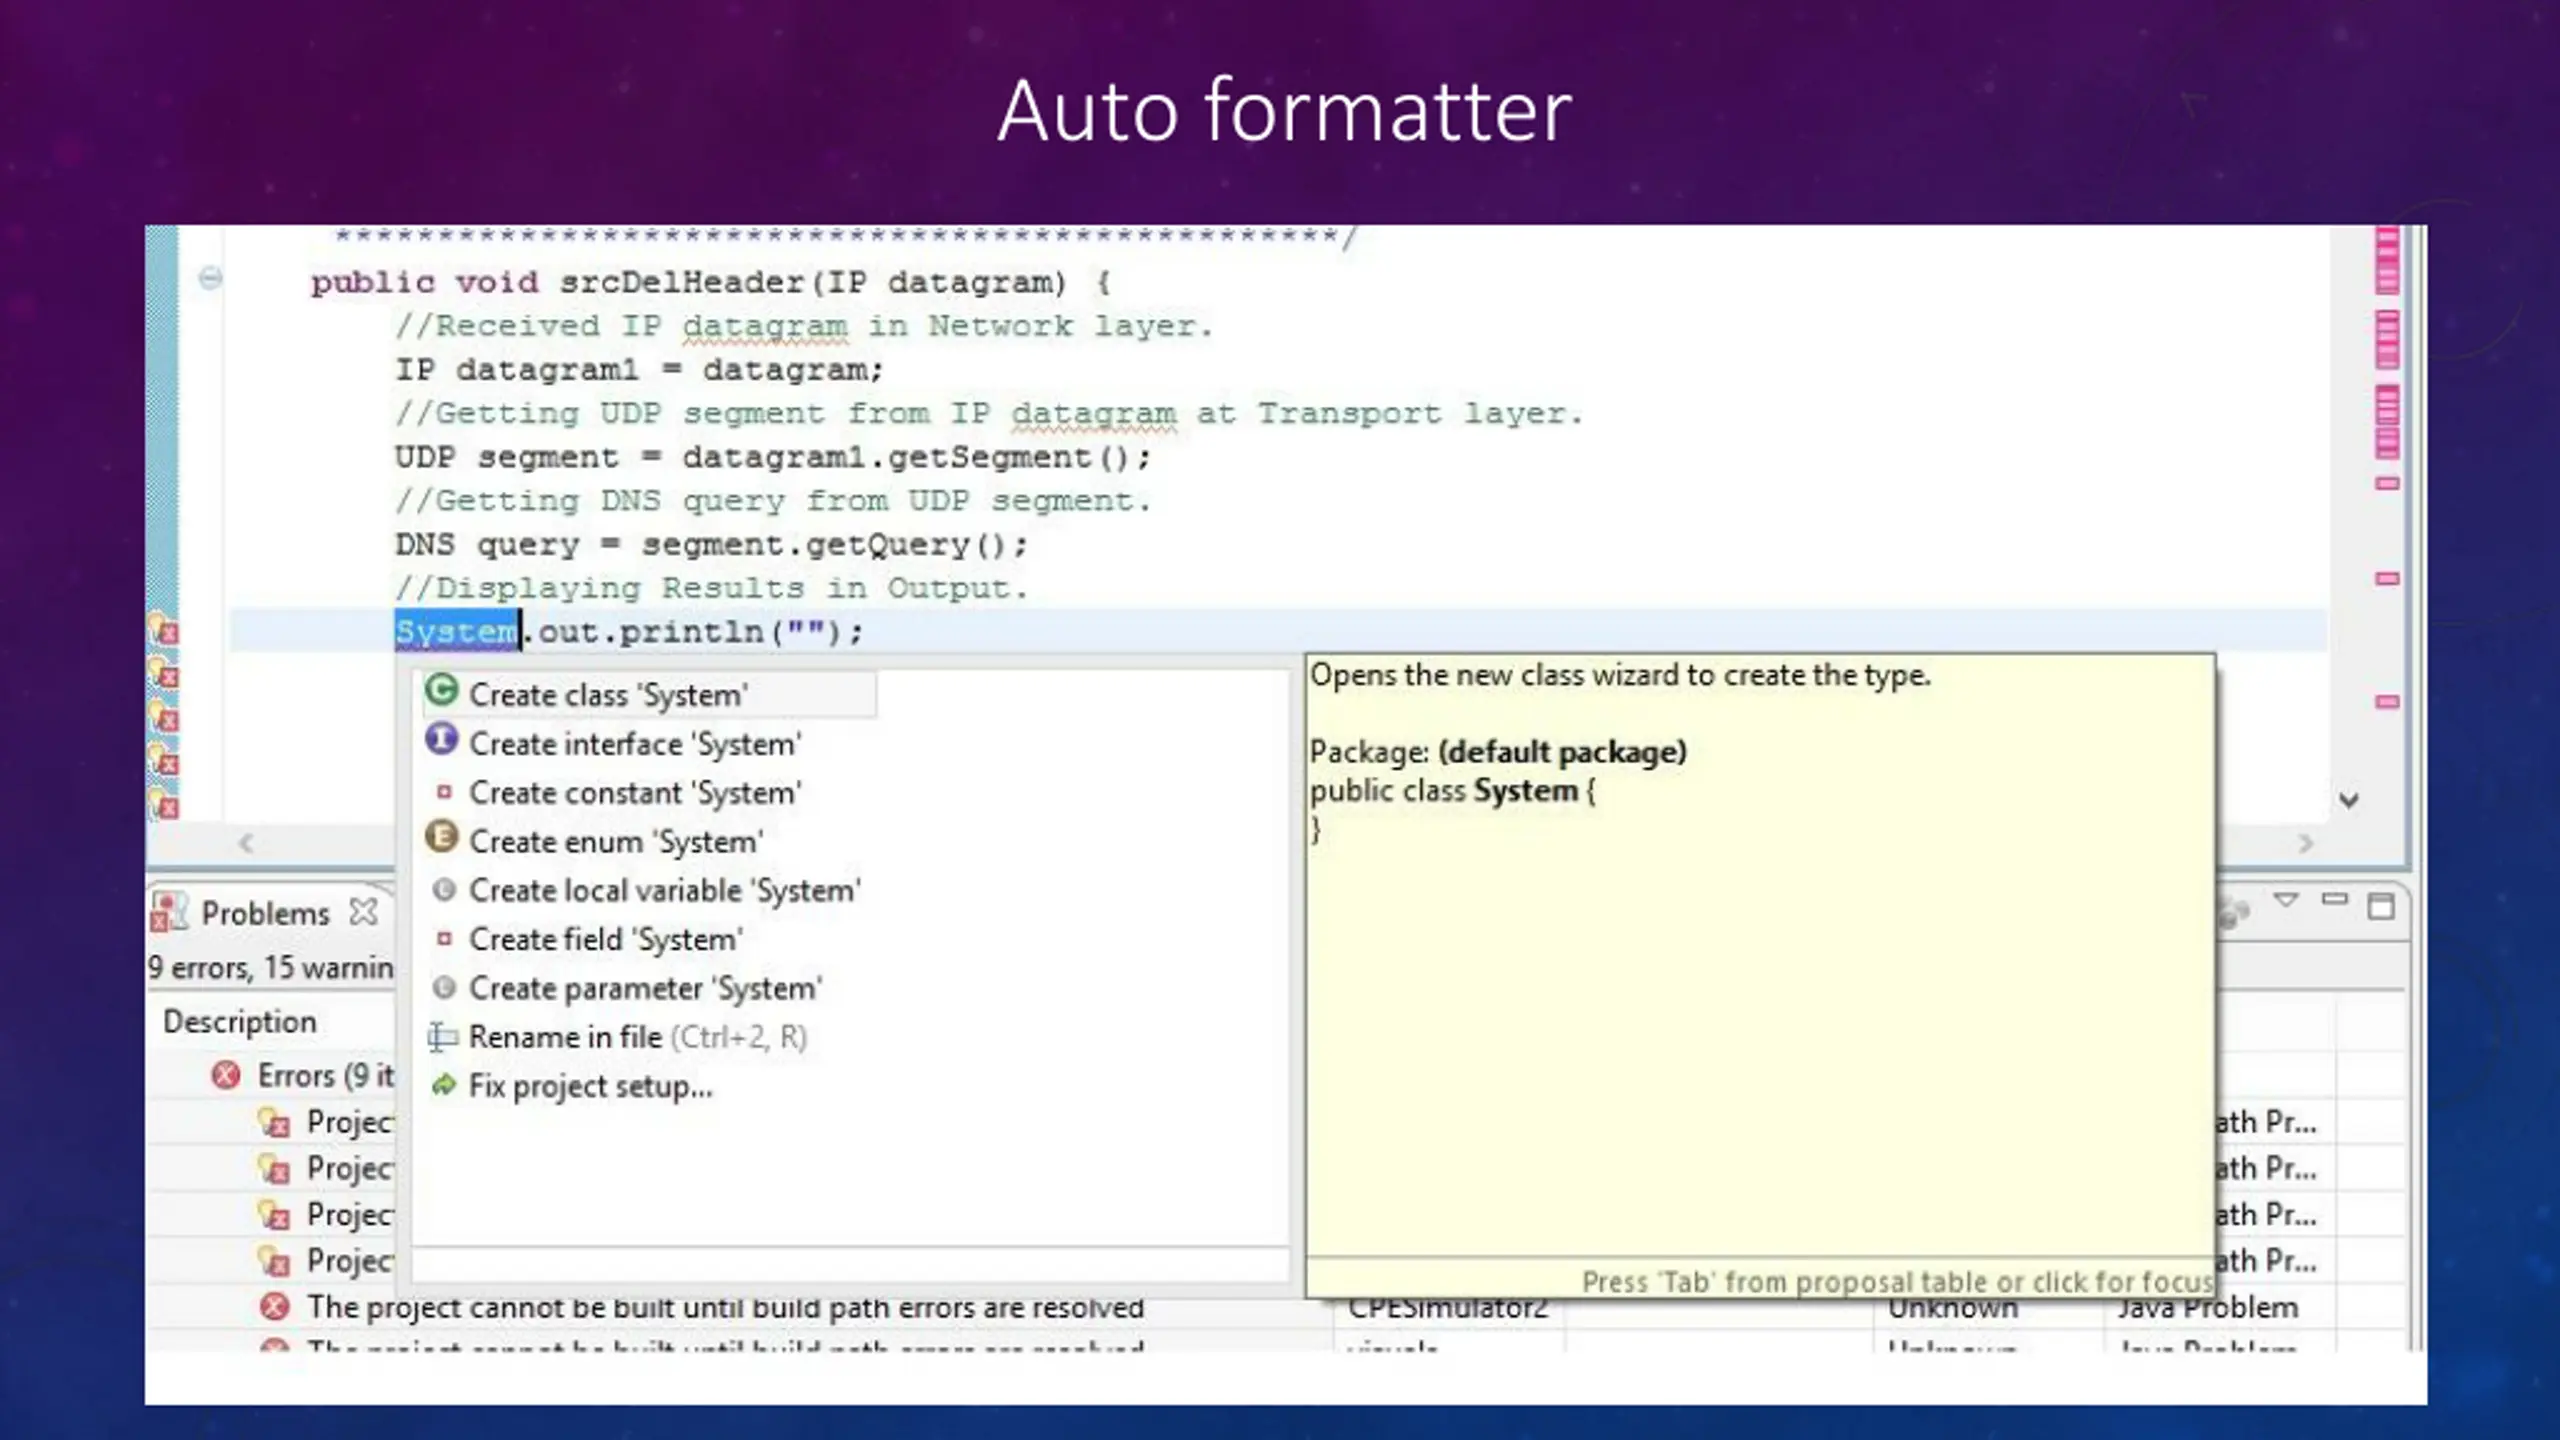Screen dimensions: 2560x1440
Task: Click the '//Getting DNS query from UDP segment.' comment
Action: (773, 501)
